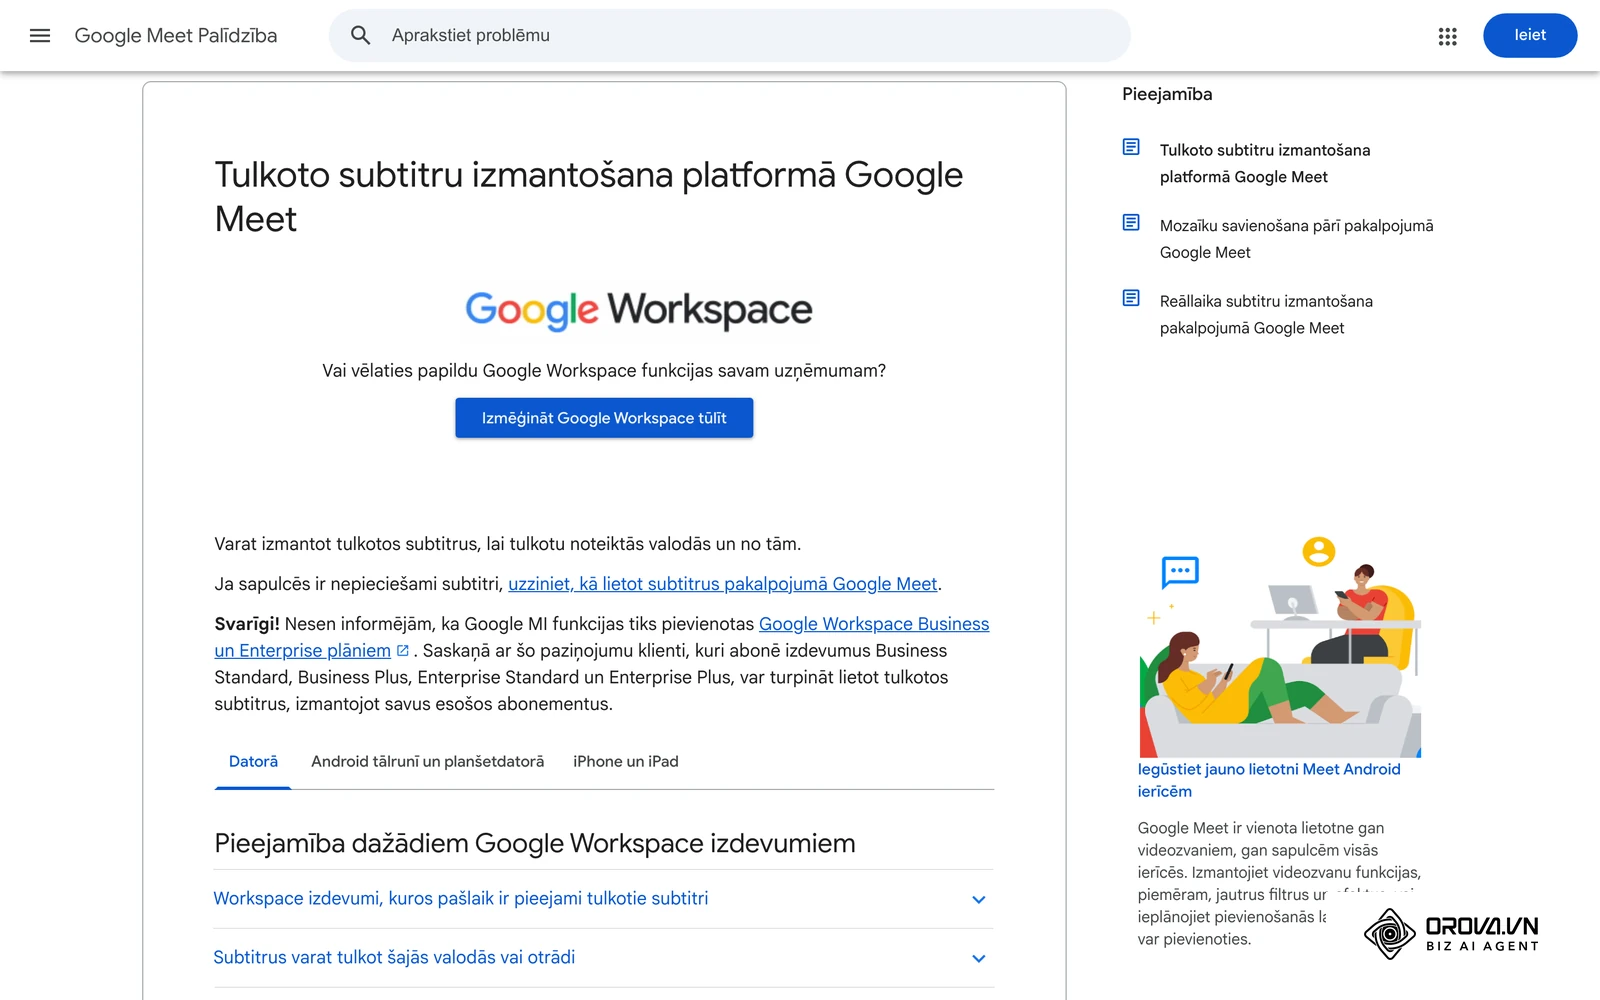Click article icon beside Mozaīku savienošana
Screen dimensions: 1600x1000
point(1131,222)
